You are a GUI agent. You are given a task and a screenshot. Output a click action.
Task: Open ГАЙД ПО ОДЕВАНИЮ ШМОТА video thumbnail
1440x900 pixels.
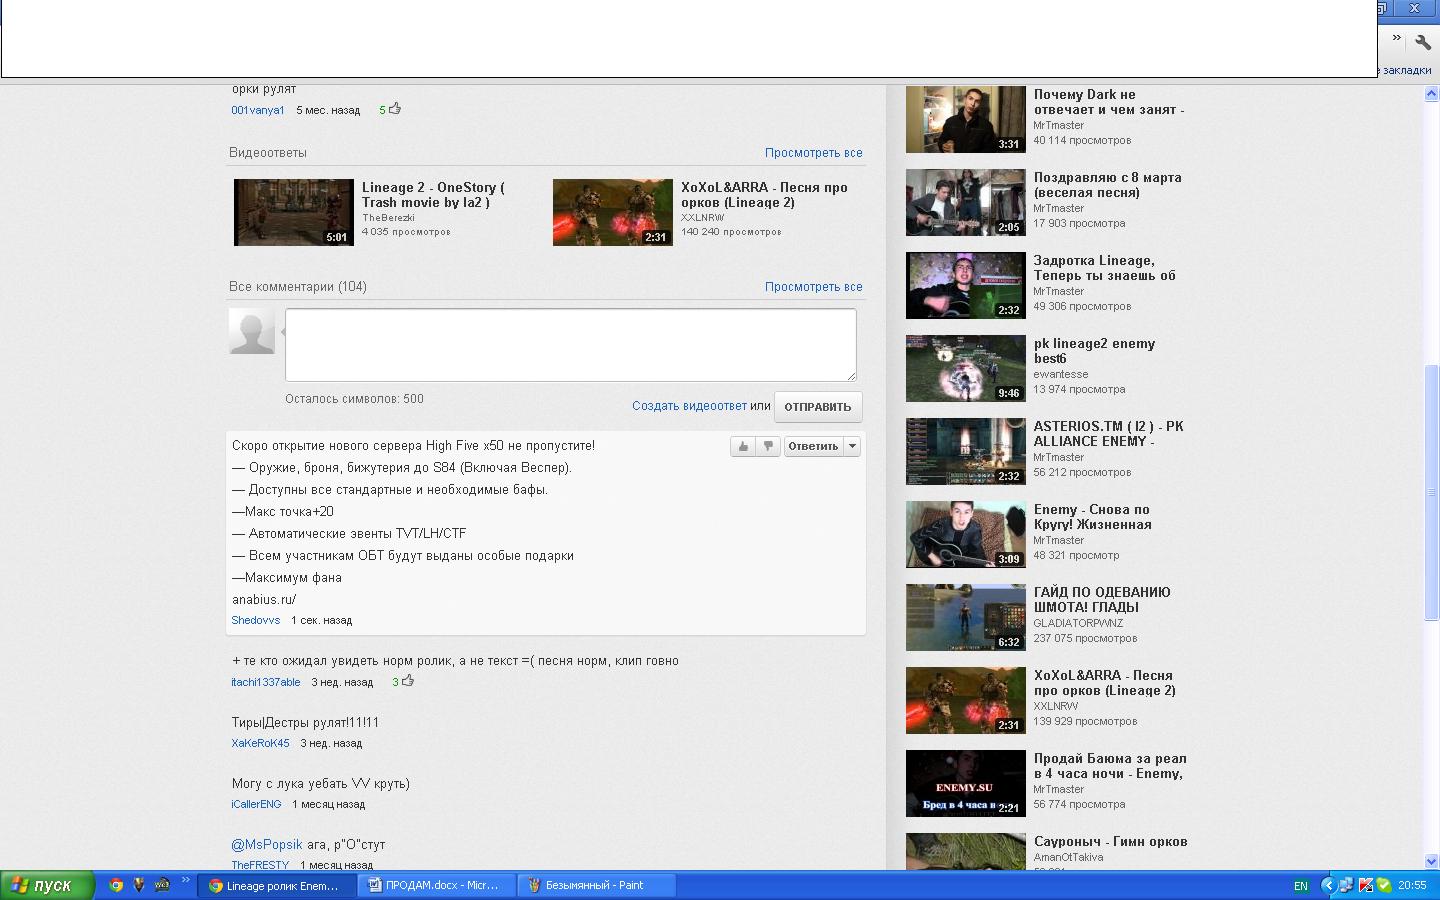pyautogui.click(x=966, y=618)
